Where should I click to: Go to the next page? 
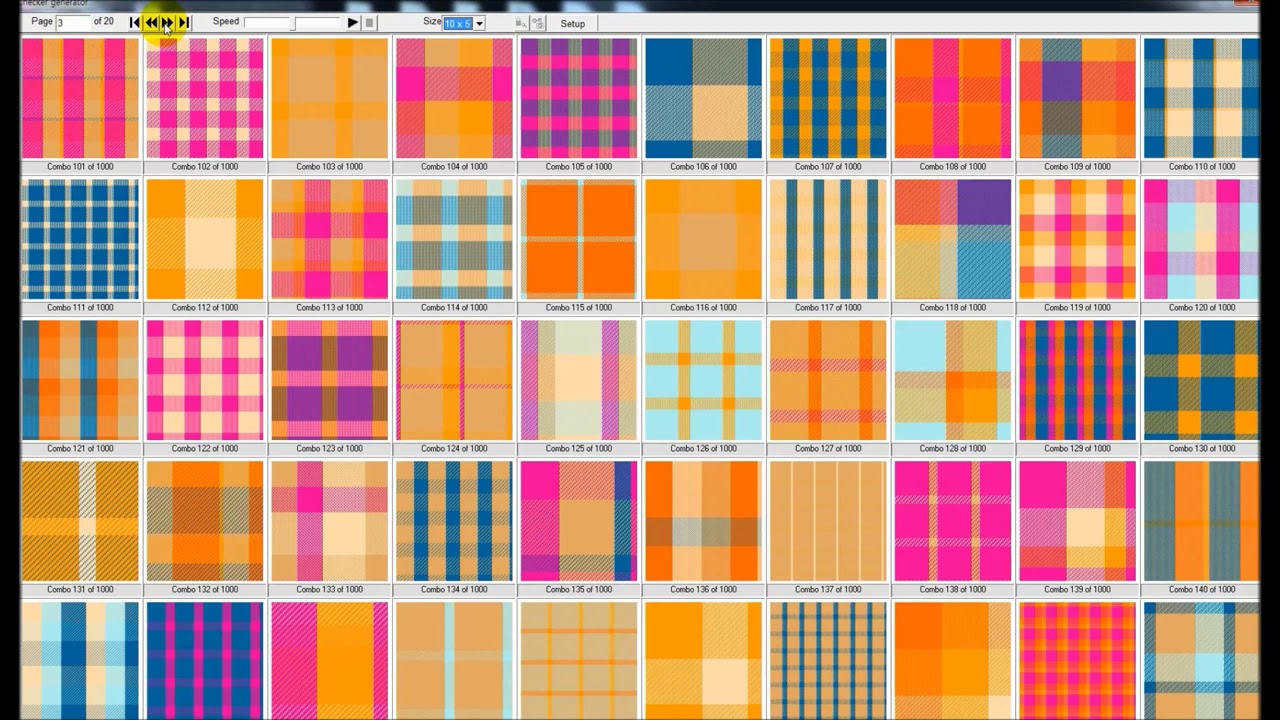(x=167, y=22)
